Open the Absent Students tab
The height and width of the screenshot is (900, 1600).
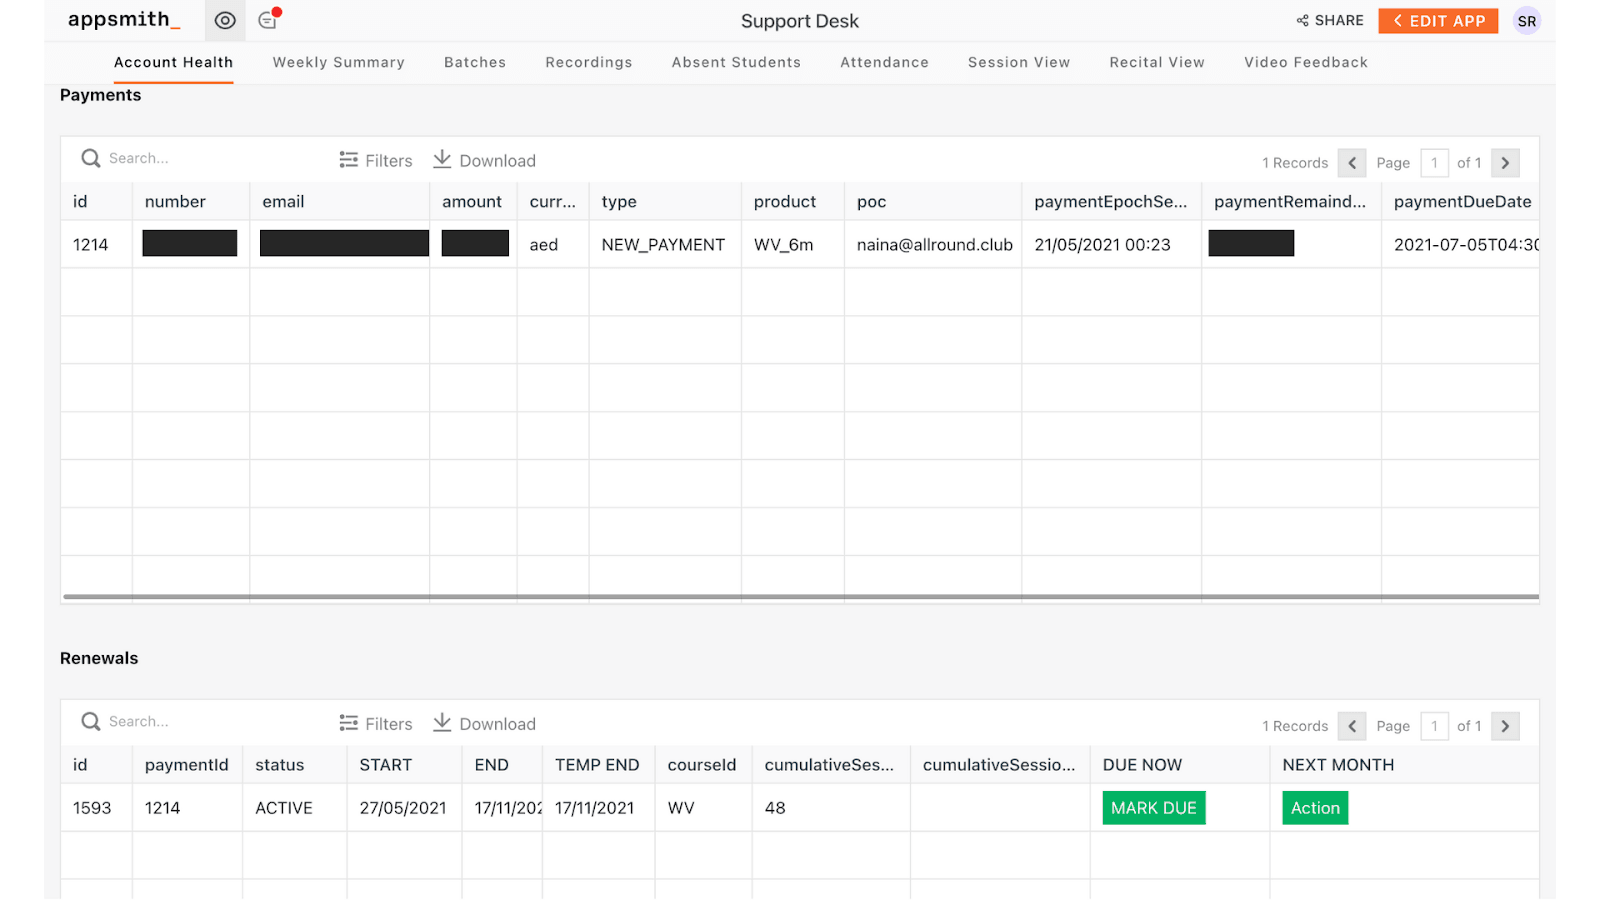(736, 62)
